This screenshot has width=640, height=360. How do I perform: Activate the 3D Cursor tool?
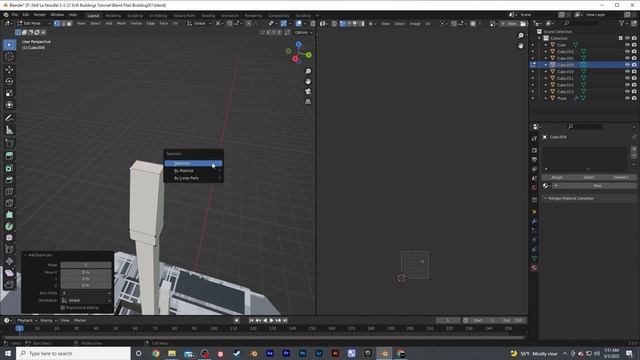coord(9,57)
